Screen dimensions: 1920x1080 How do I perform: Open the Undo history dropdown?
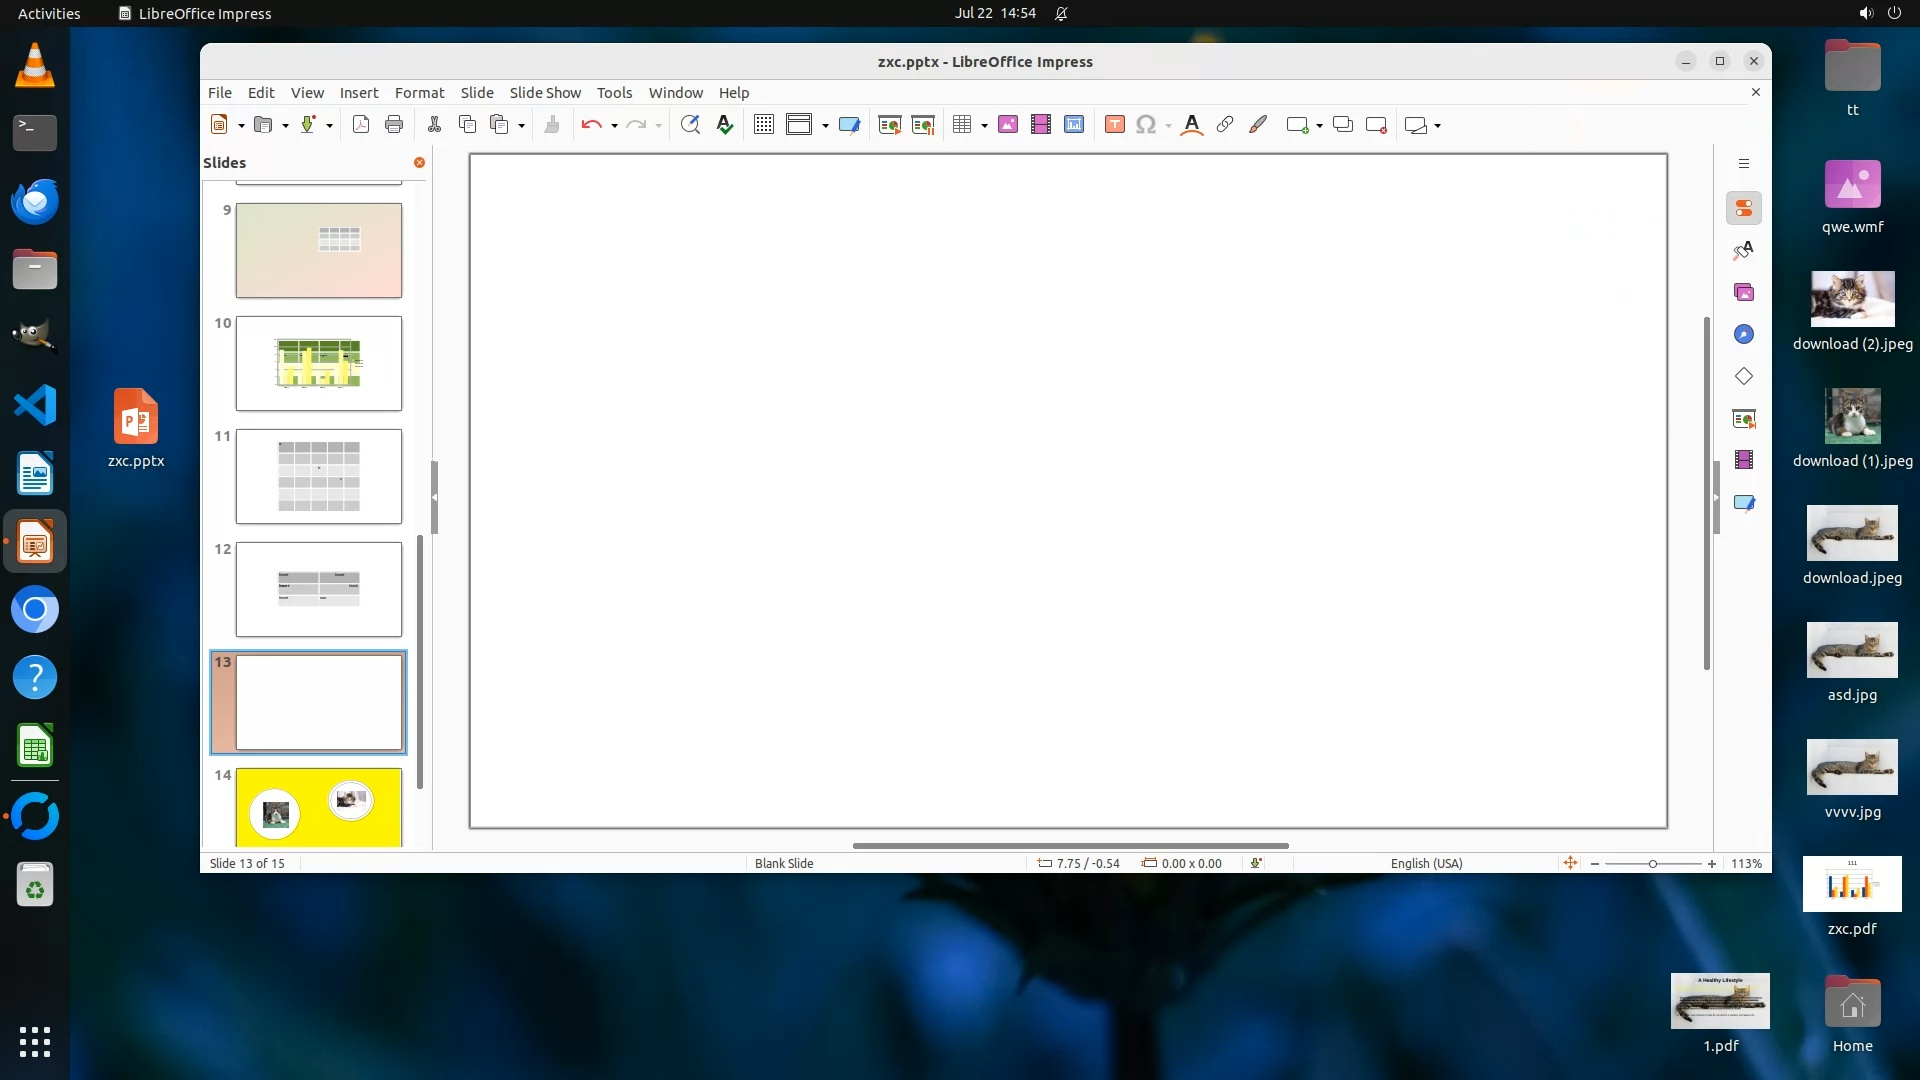[614, 126]
